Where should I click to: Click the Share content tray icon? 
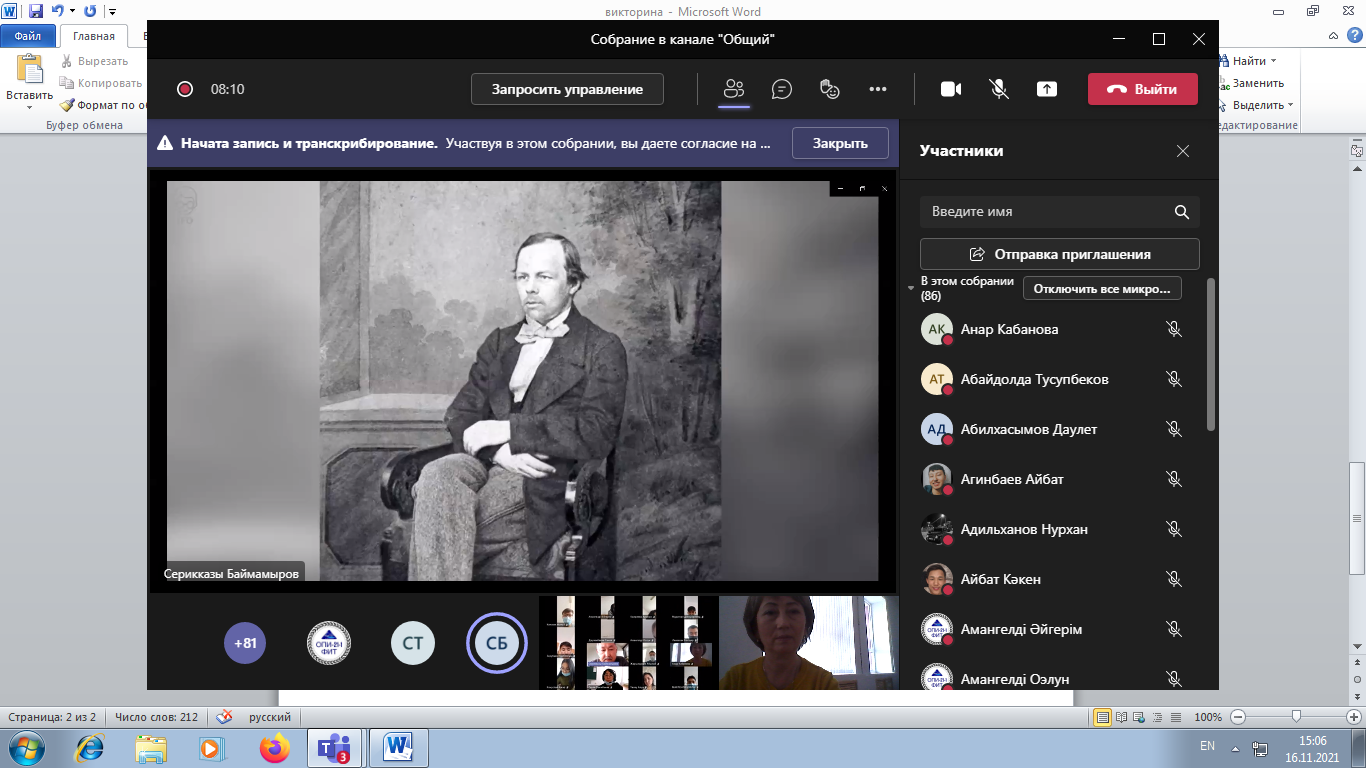click(x=1047, y=89)
